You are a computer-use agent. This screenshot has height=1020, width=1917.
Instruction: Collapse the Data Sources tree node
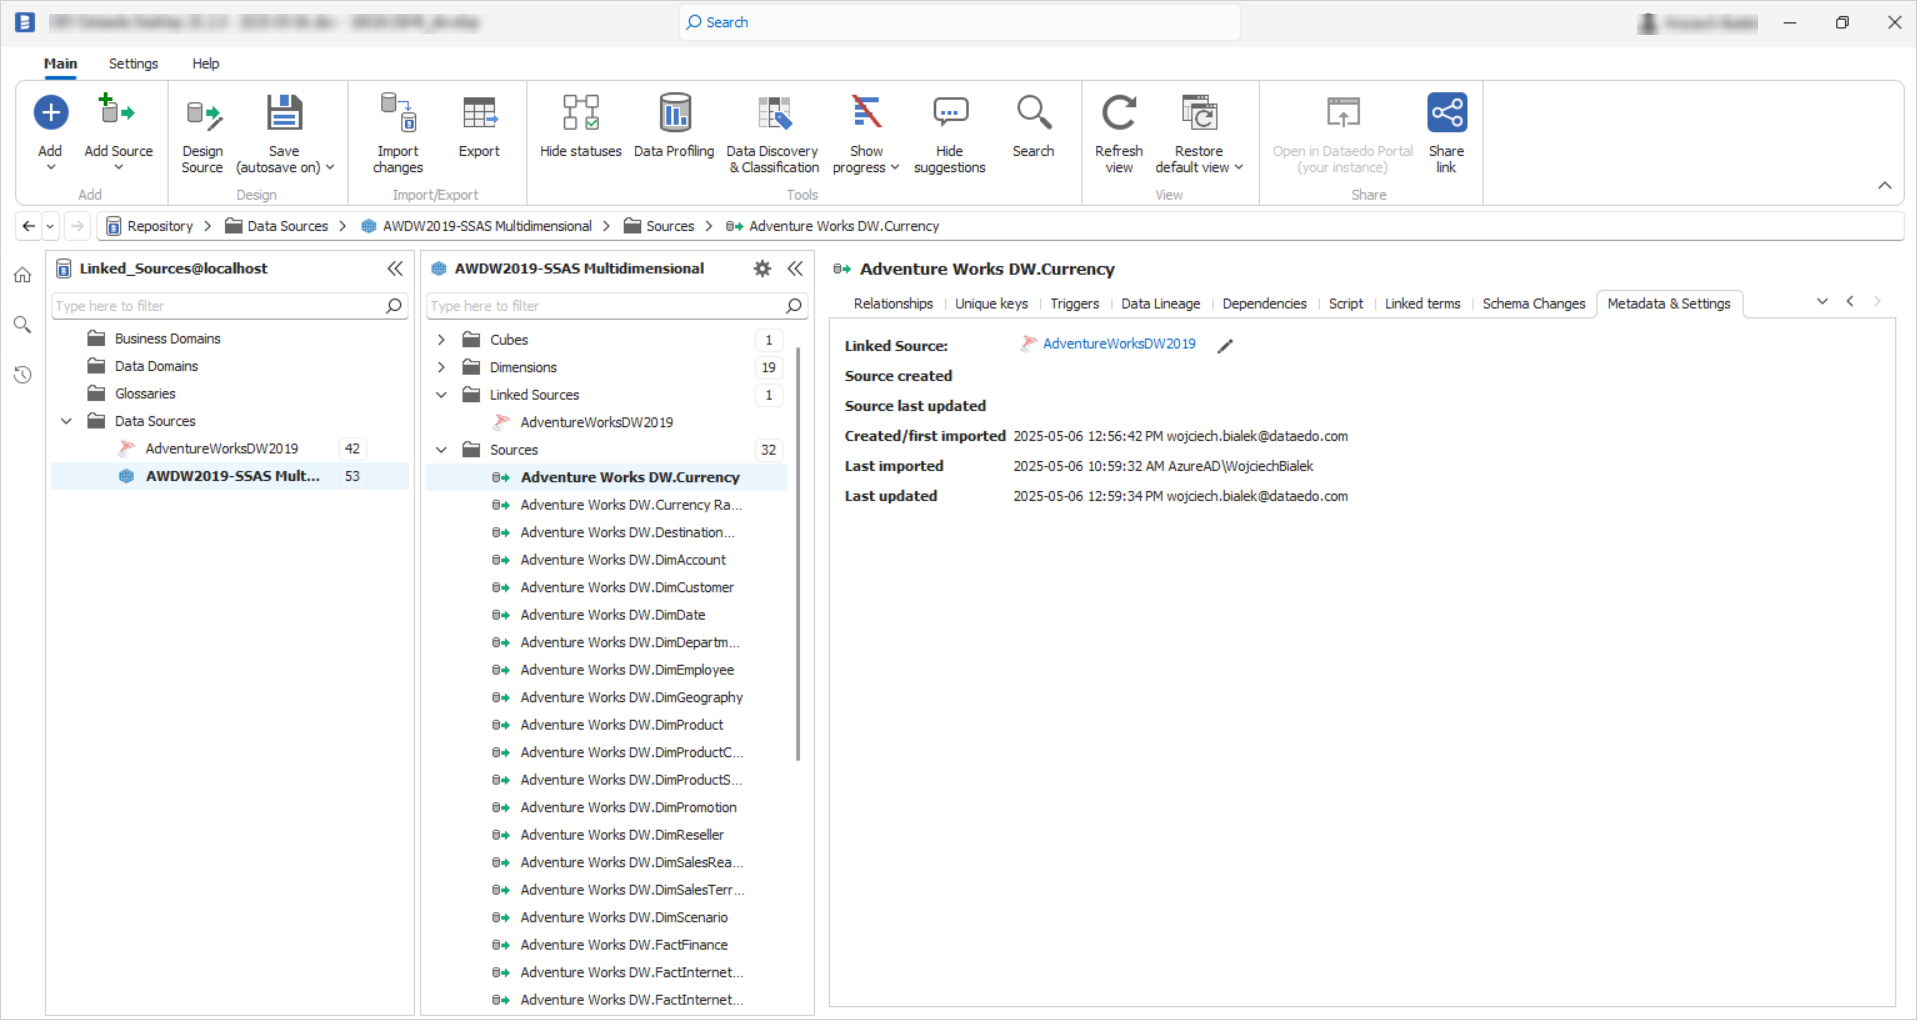coord(66,421)
